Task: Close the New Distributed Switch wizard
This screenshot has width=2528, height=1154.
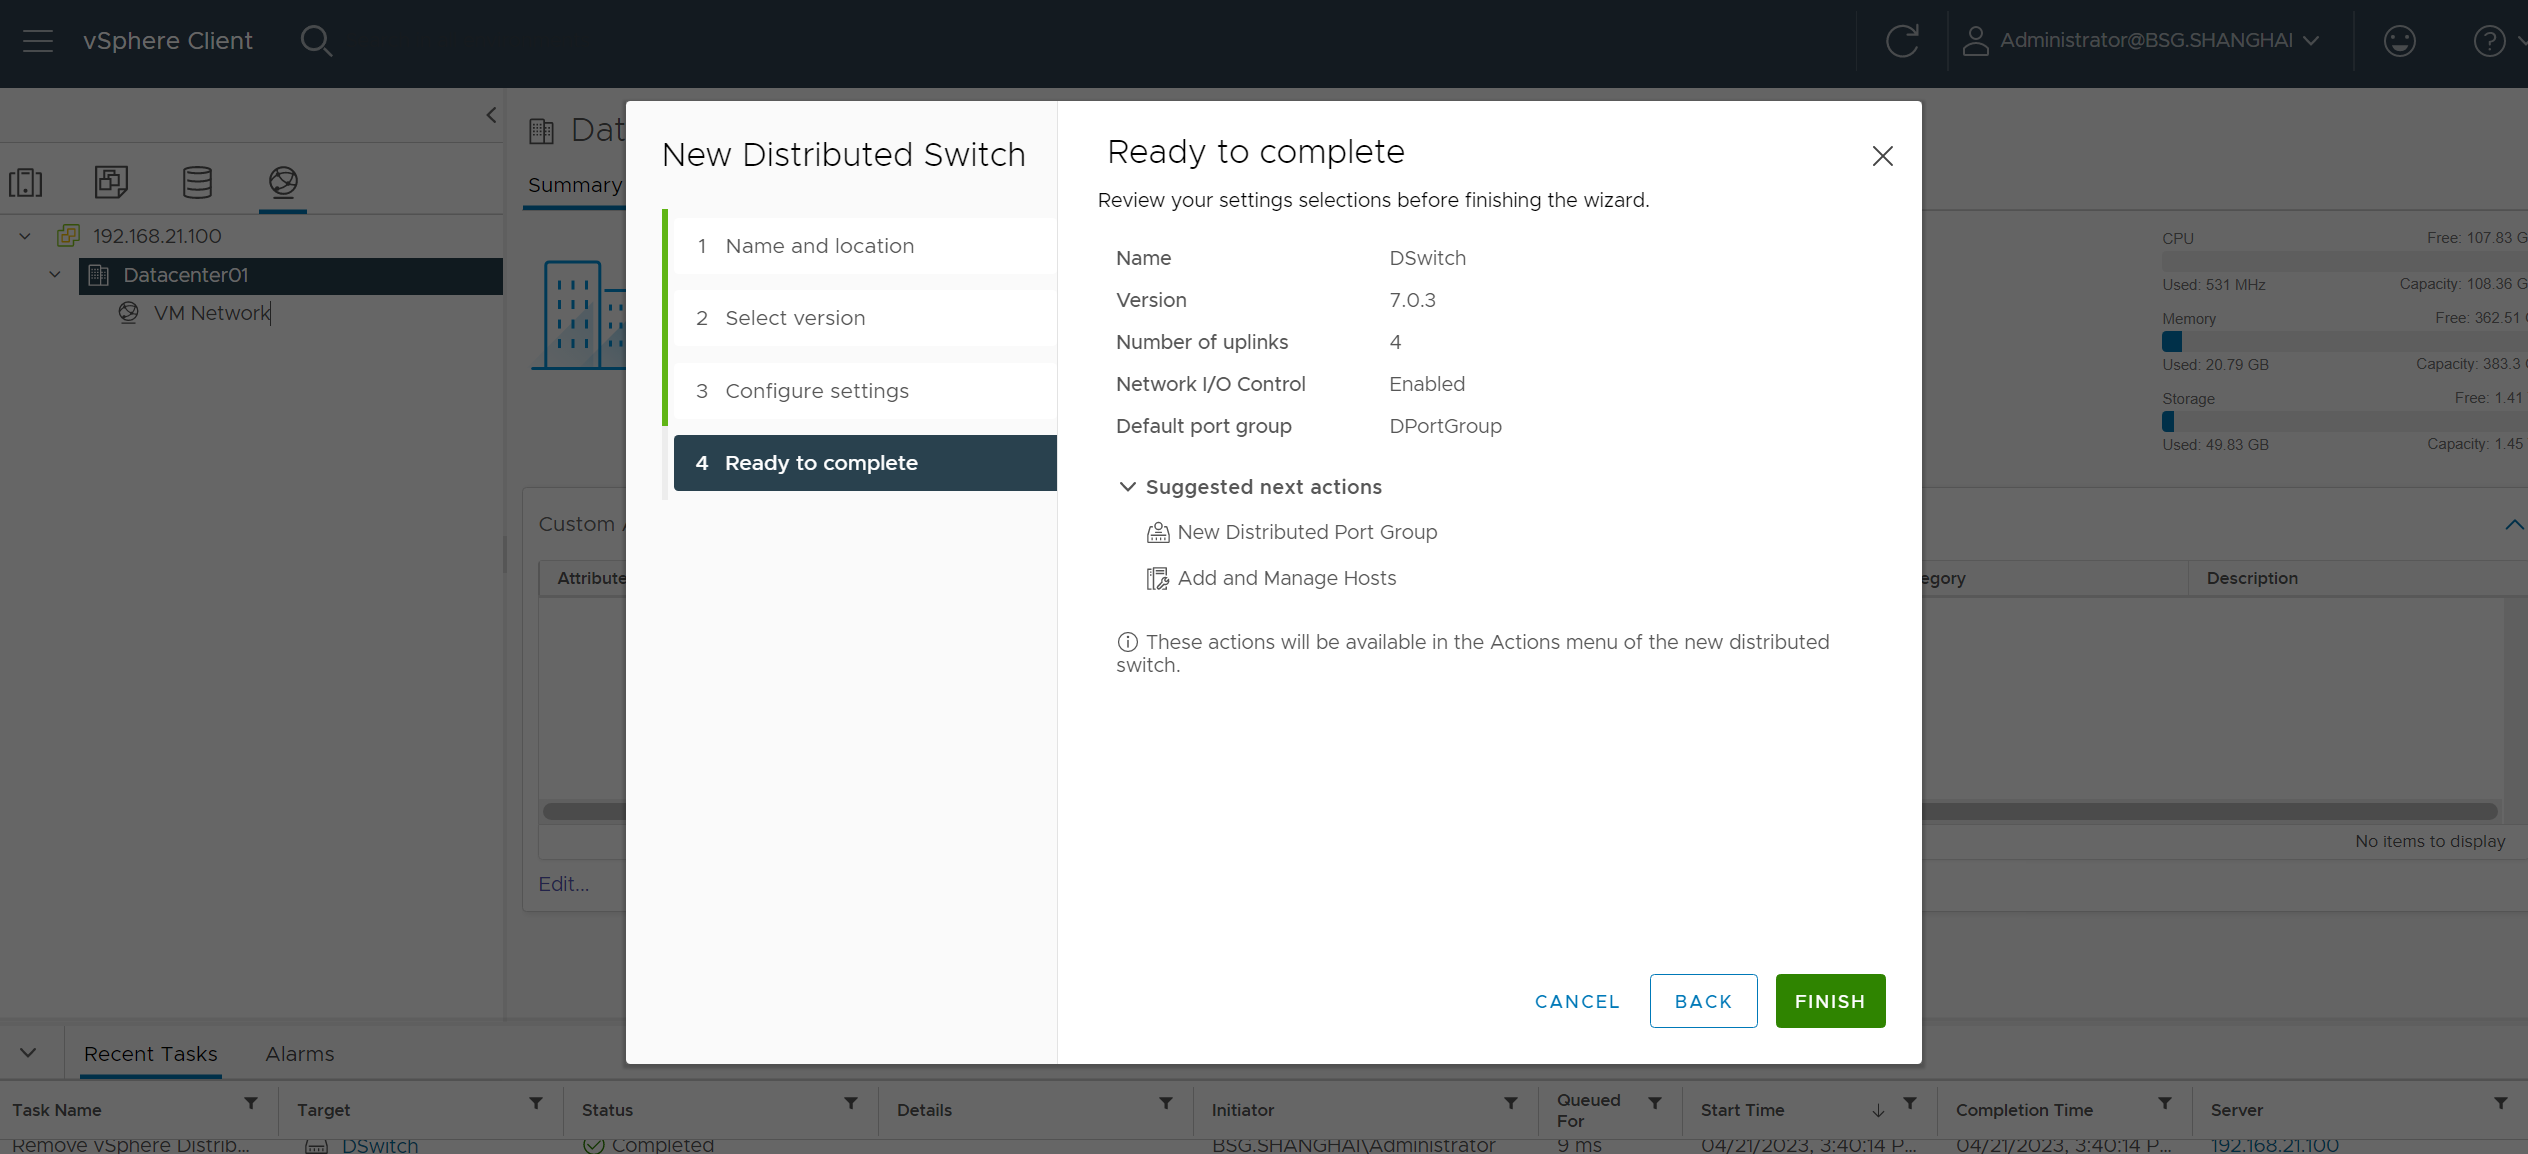Action: 1882,156
